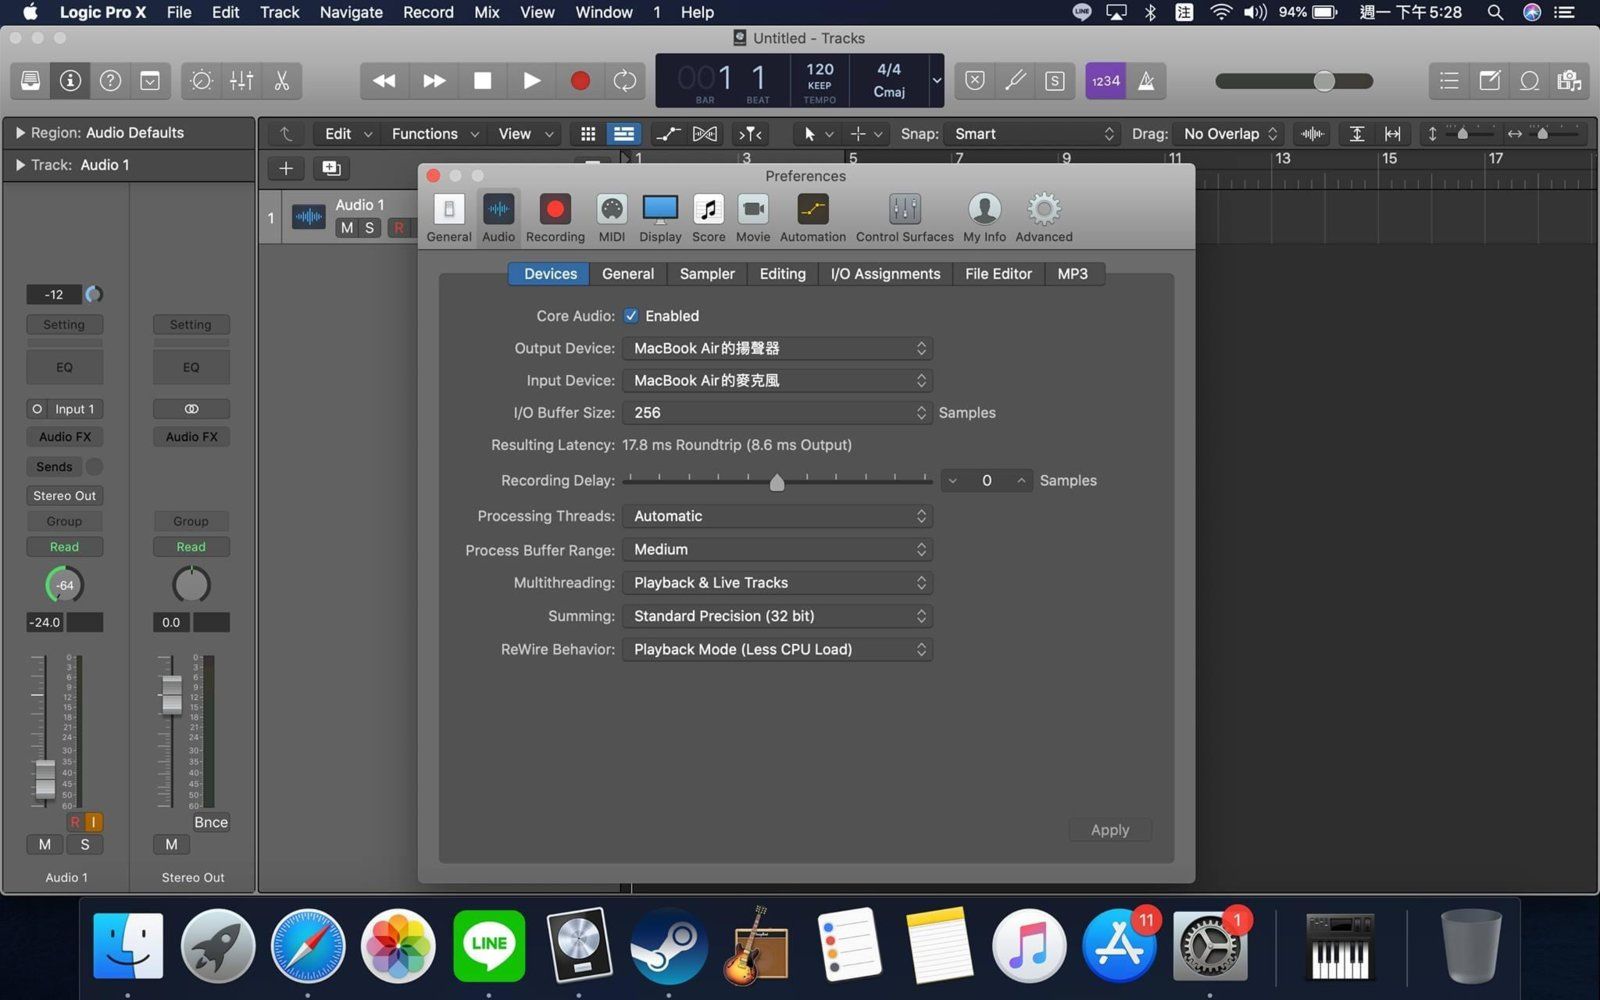The width and height of the screenshot is (1600, 1000).
Task: Open the Snap Smart dropdown
Action: tap(1033, 134)
